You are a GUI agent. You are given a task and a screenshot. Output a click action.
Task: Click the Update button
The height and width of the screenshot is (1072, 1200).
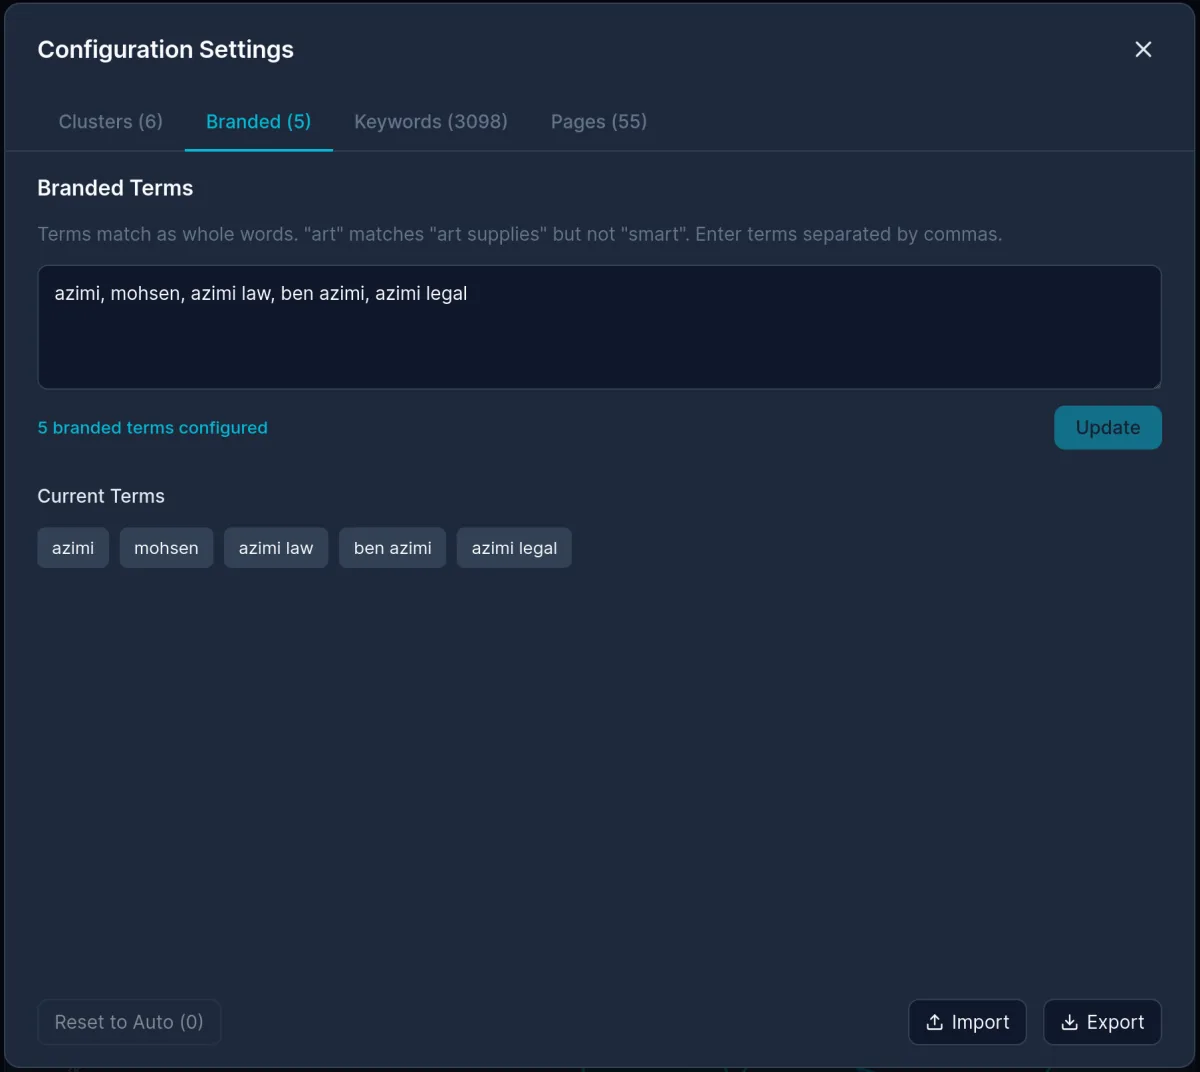(x=1107, y=427)
